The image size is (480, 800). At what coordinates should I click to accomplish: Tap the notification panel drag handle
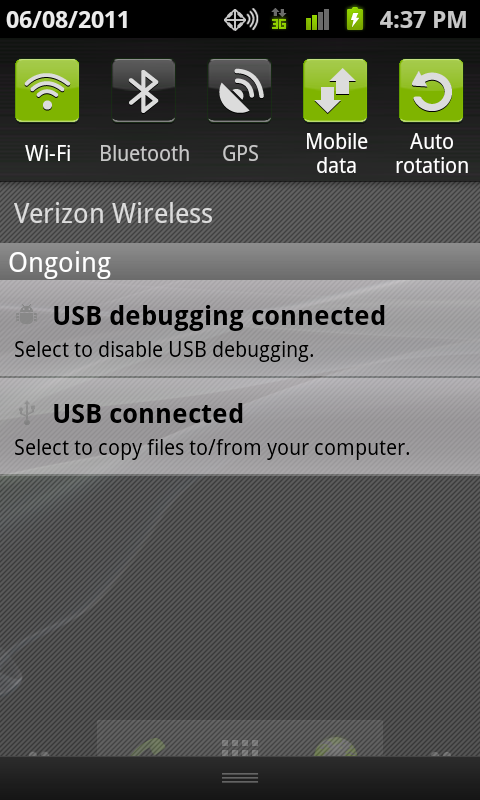pos(240,778)
